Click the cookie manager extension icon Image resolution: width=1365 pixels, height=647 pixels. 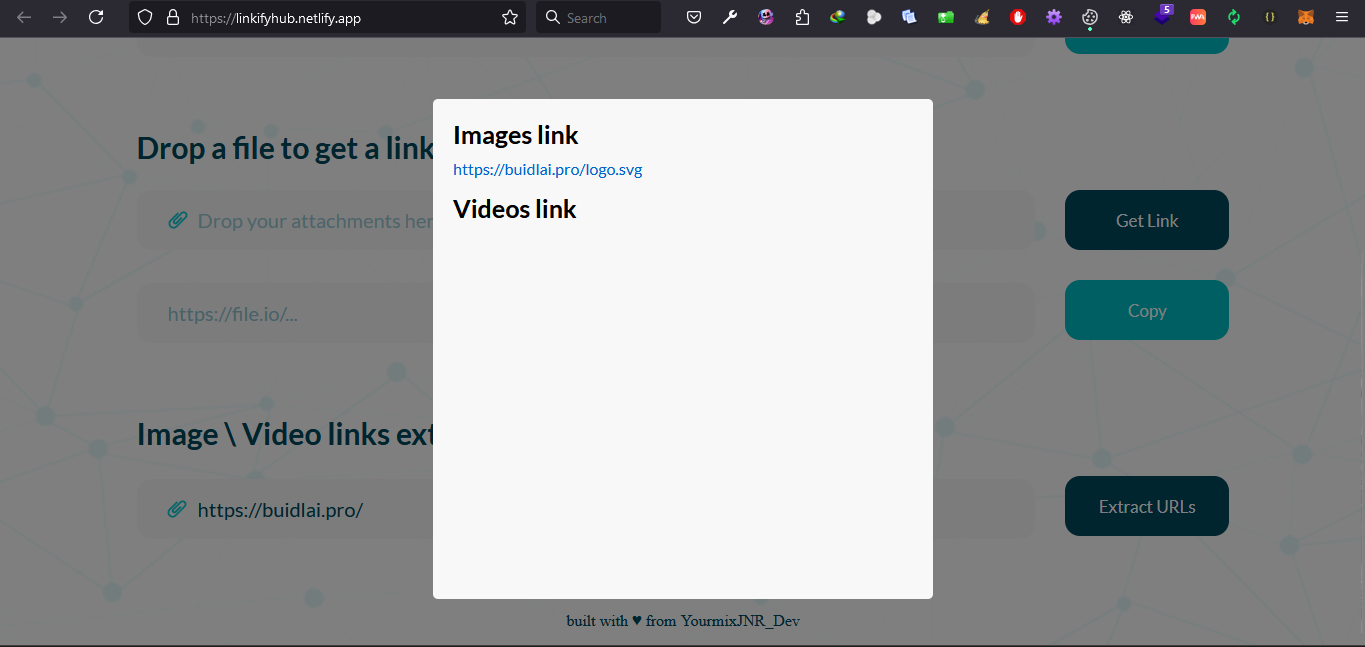pyautogui.click(x=1090, y=17)
